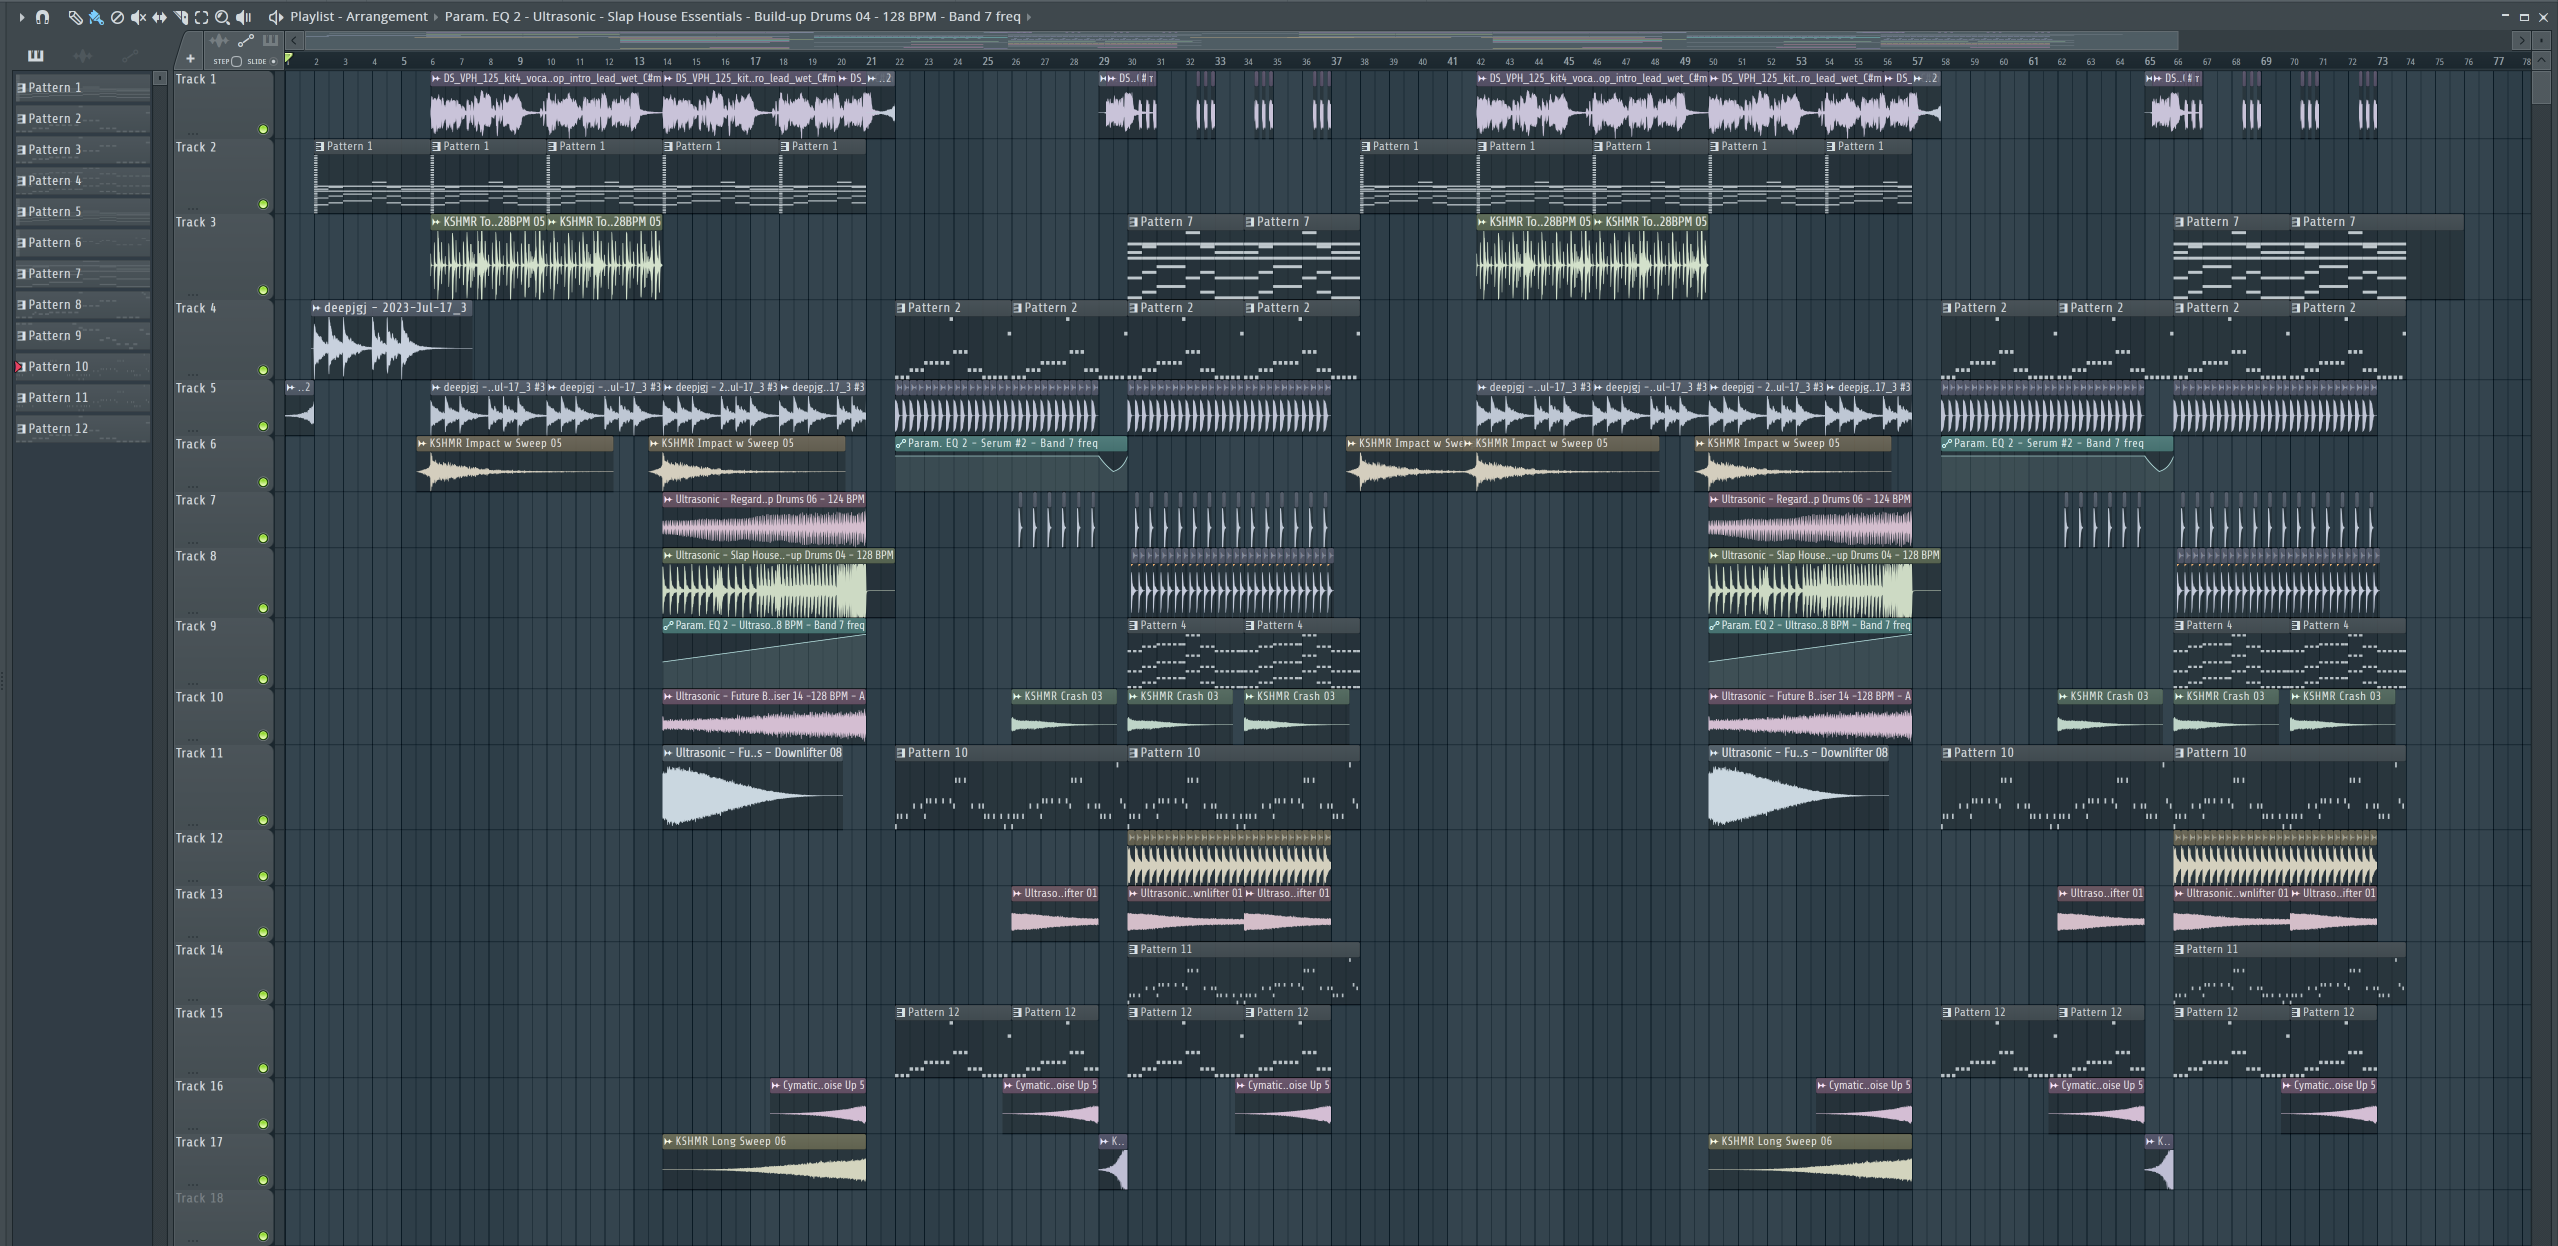The width and height of the screenshot is (2558, 1246).
Task: Show audio clips in the picker panel
Action: click(x=83, y=55)
